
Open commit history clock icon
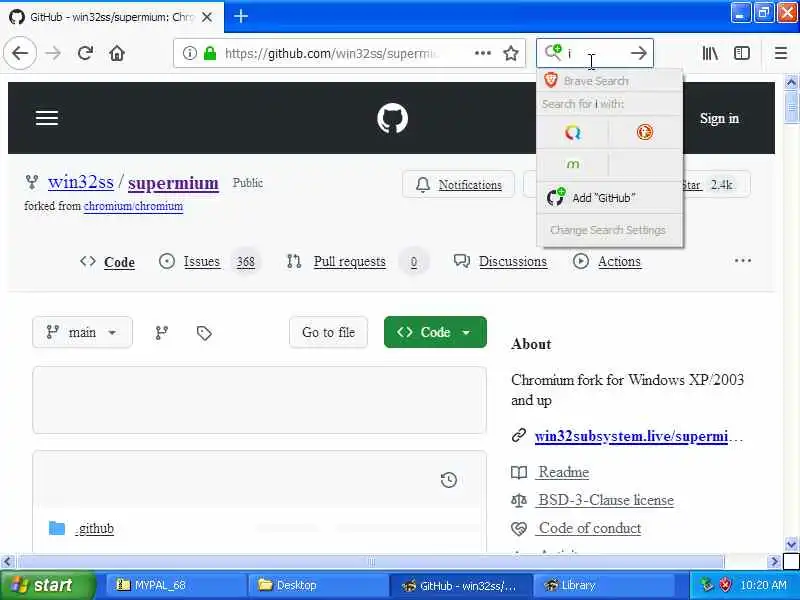(448, 480)
